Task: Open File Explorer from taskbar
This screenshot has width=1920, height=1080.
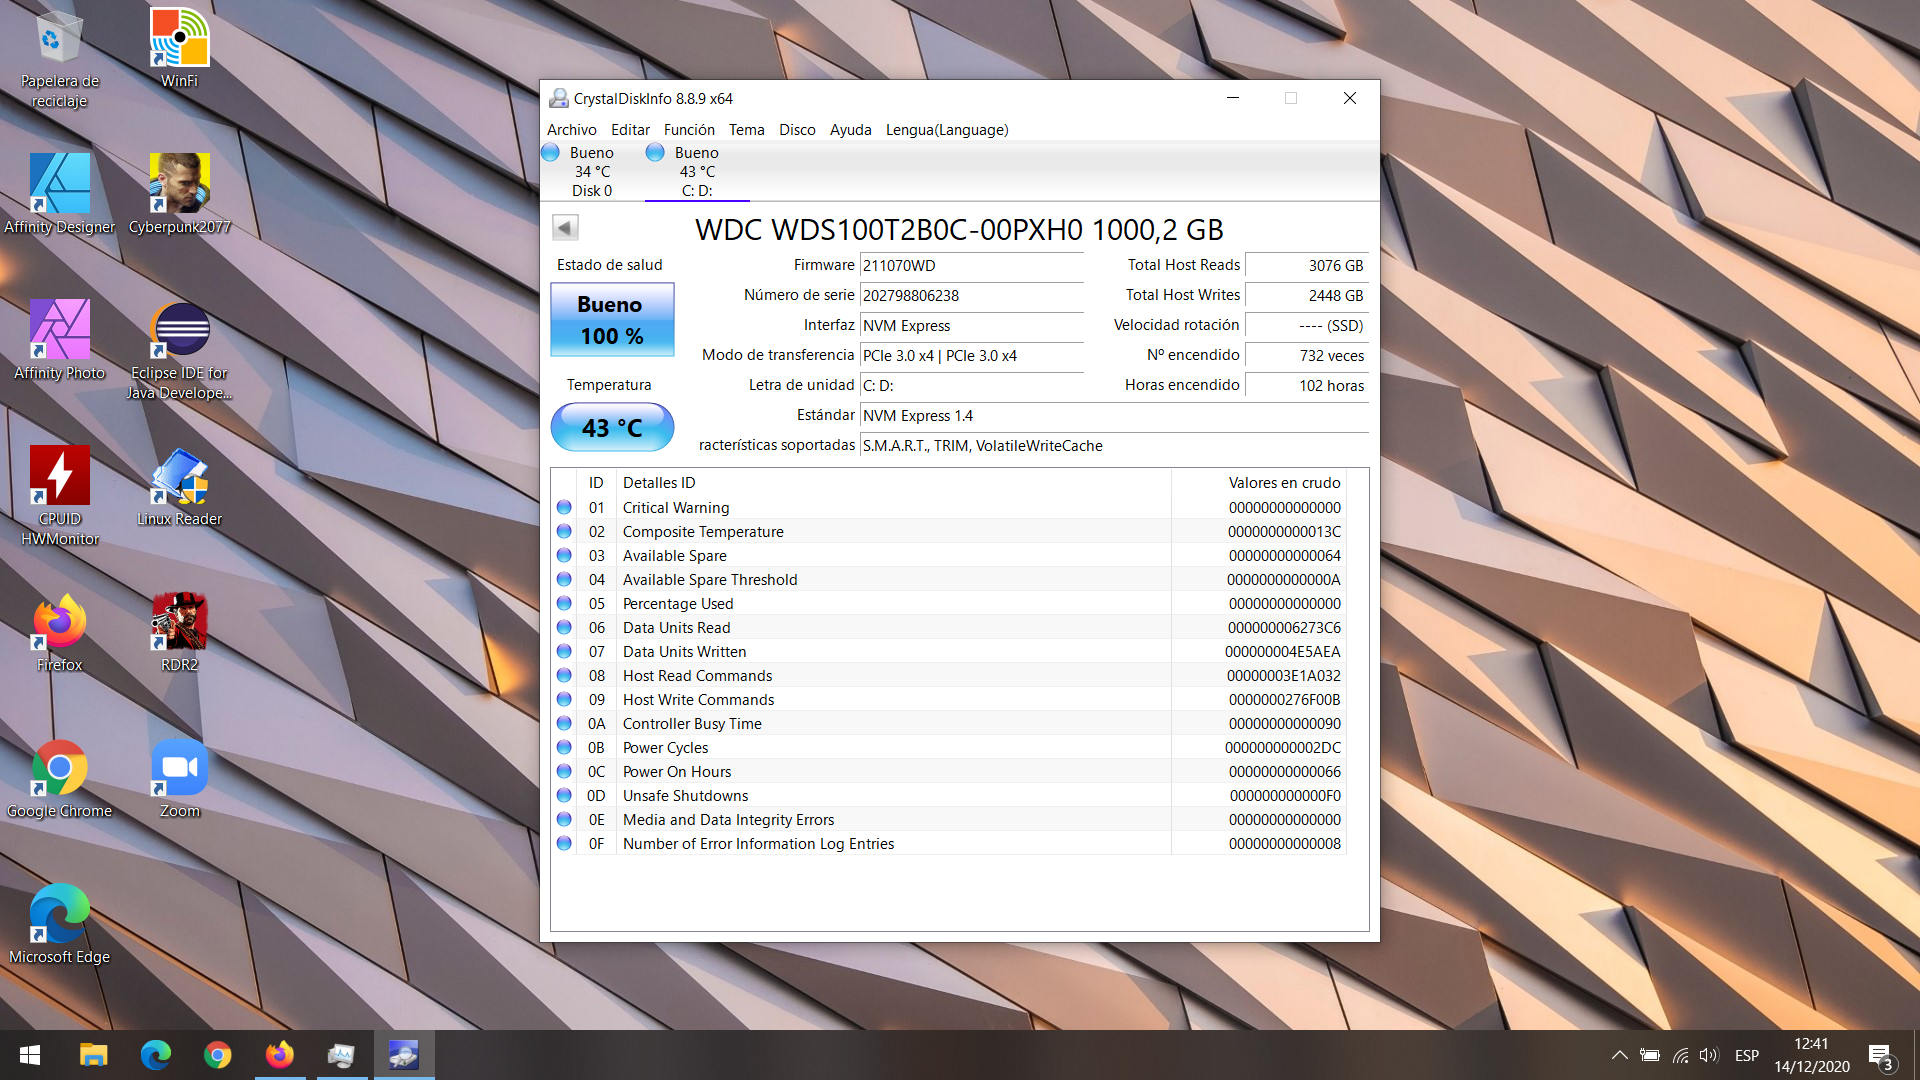Action: (x=93, y=1055)
